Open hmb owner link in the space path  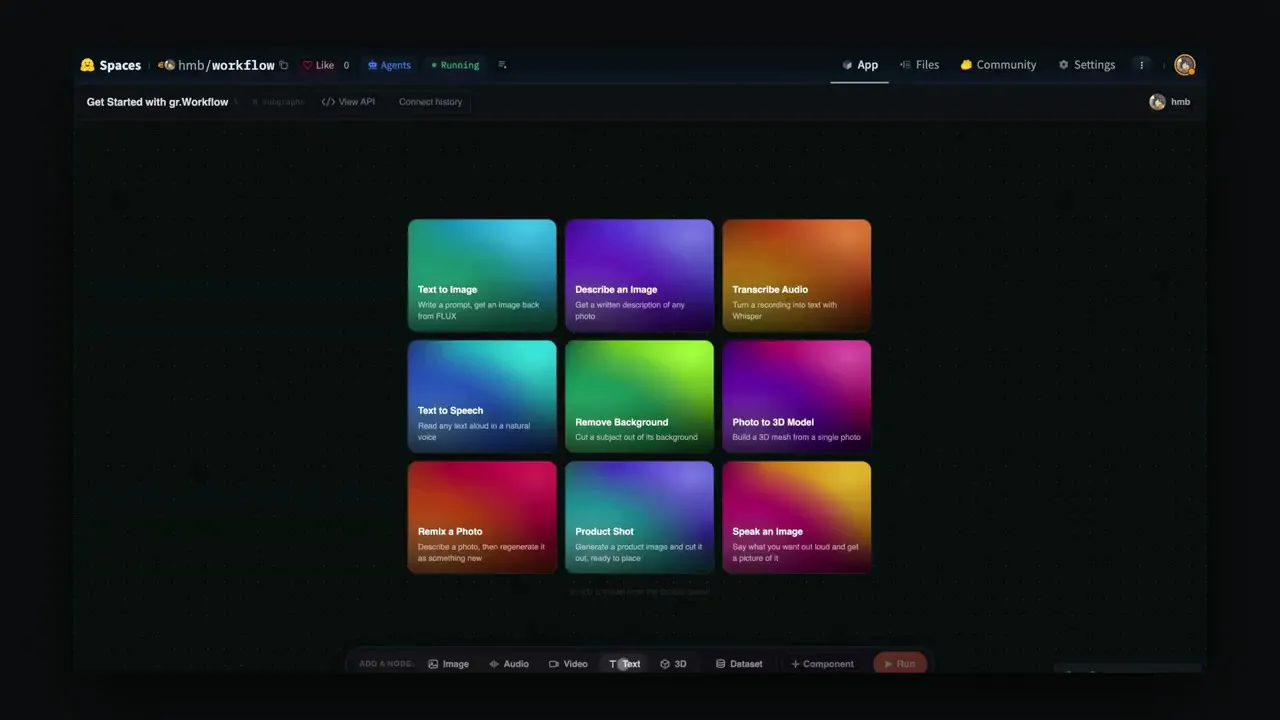[x=191, y=65]
